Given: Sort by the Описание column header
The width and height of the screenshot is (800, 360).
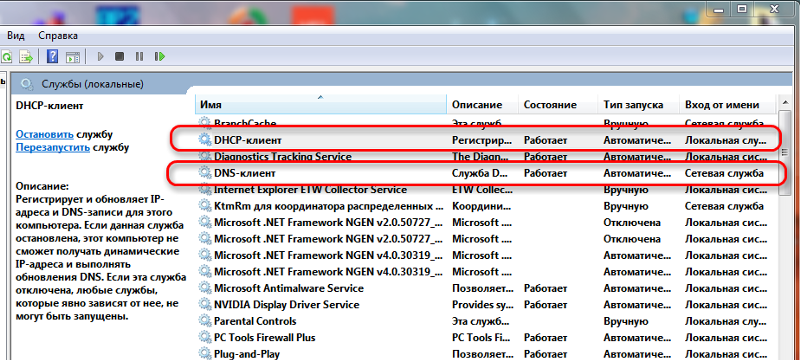Looking at the screenshot, I should coord(483,105).
